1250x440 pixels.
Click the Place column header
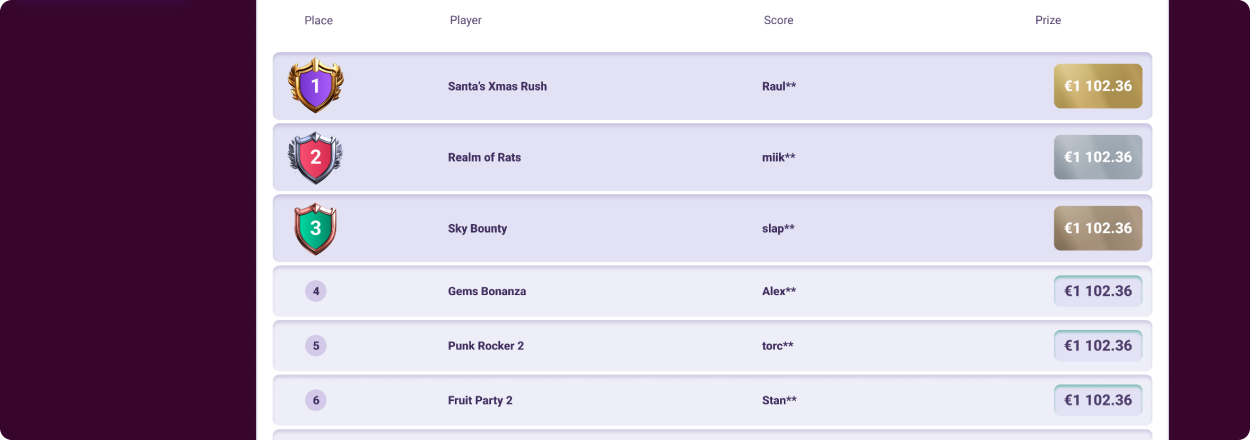(x=319, y=20)
